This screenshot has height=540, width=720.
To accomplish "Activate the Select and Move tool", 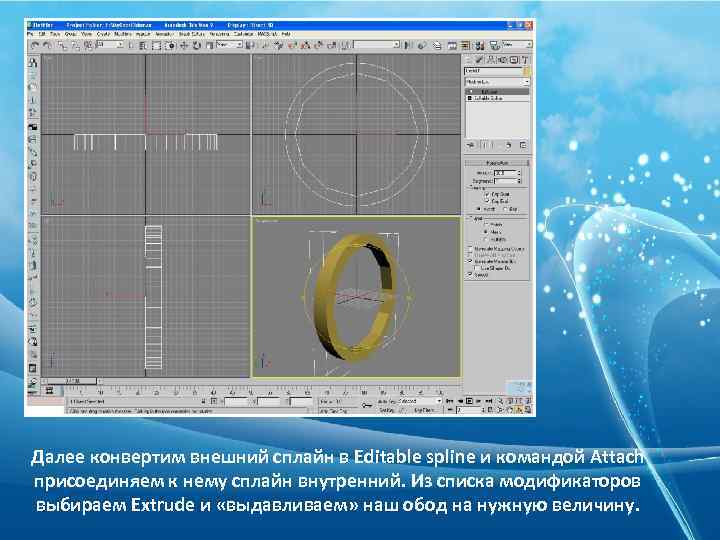I will [184, 45].
